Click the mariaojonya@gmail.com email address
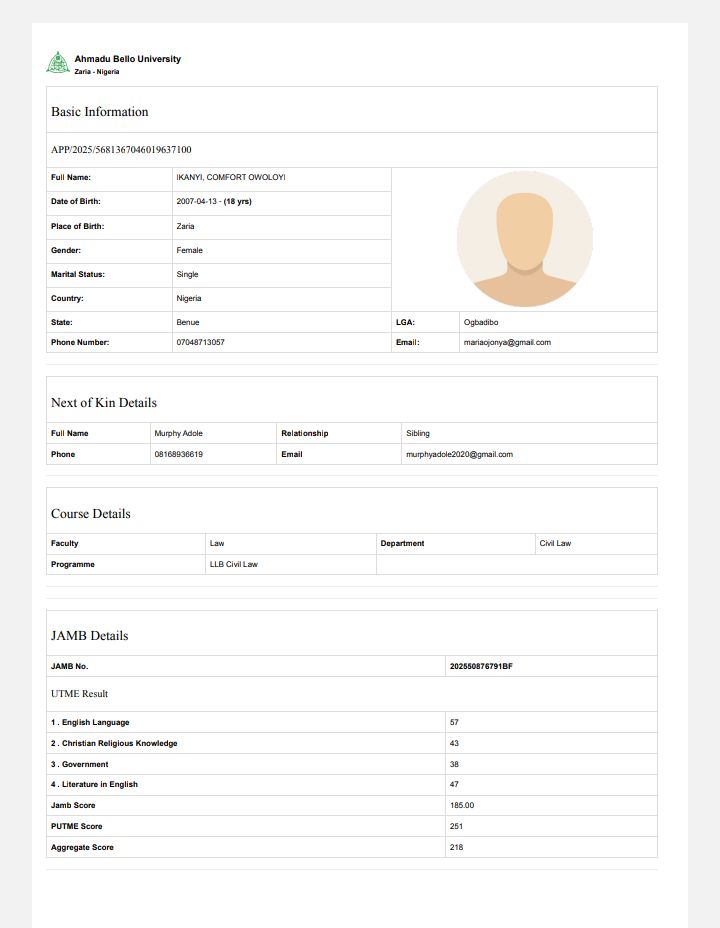Viewport: 720px width, 928px height. [x=506, y=342]
